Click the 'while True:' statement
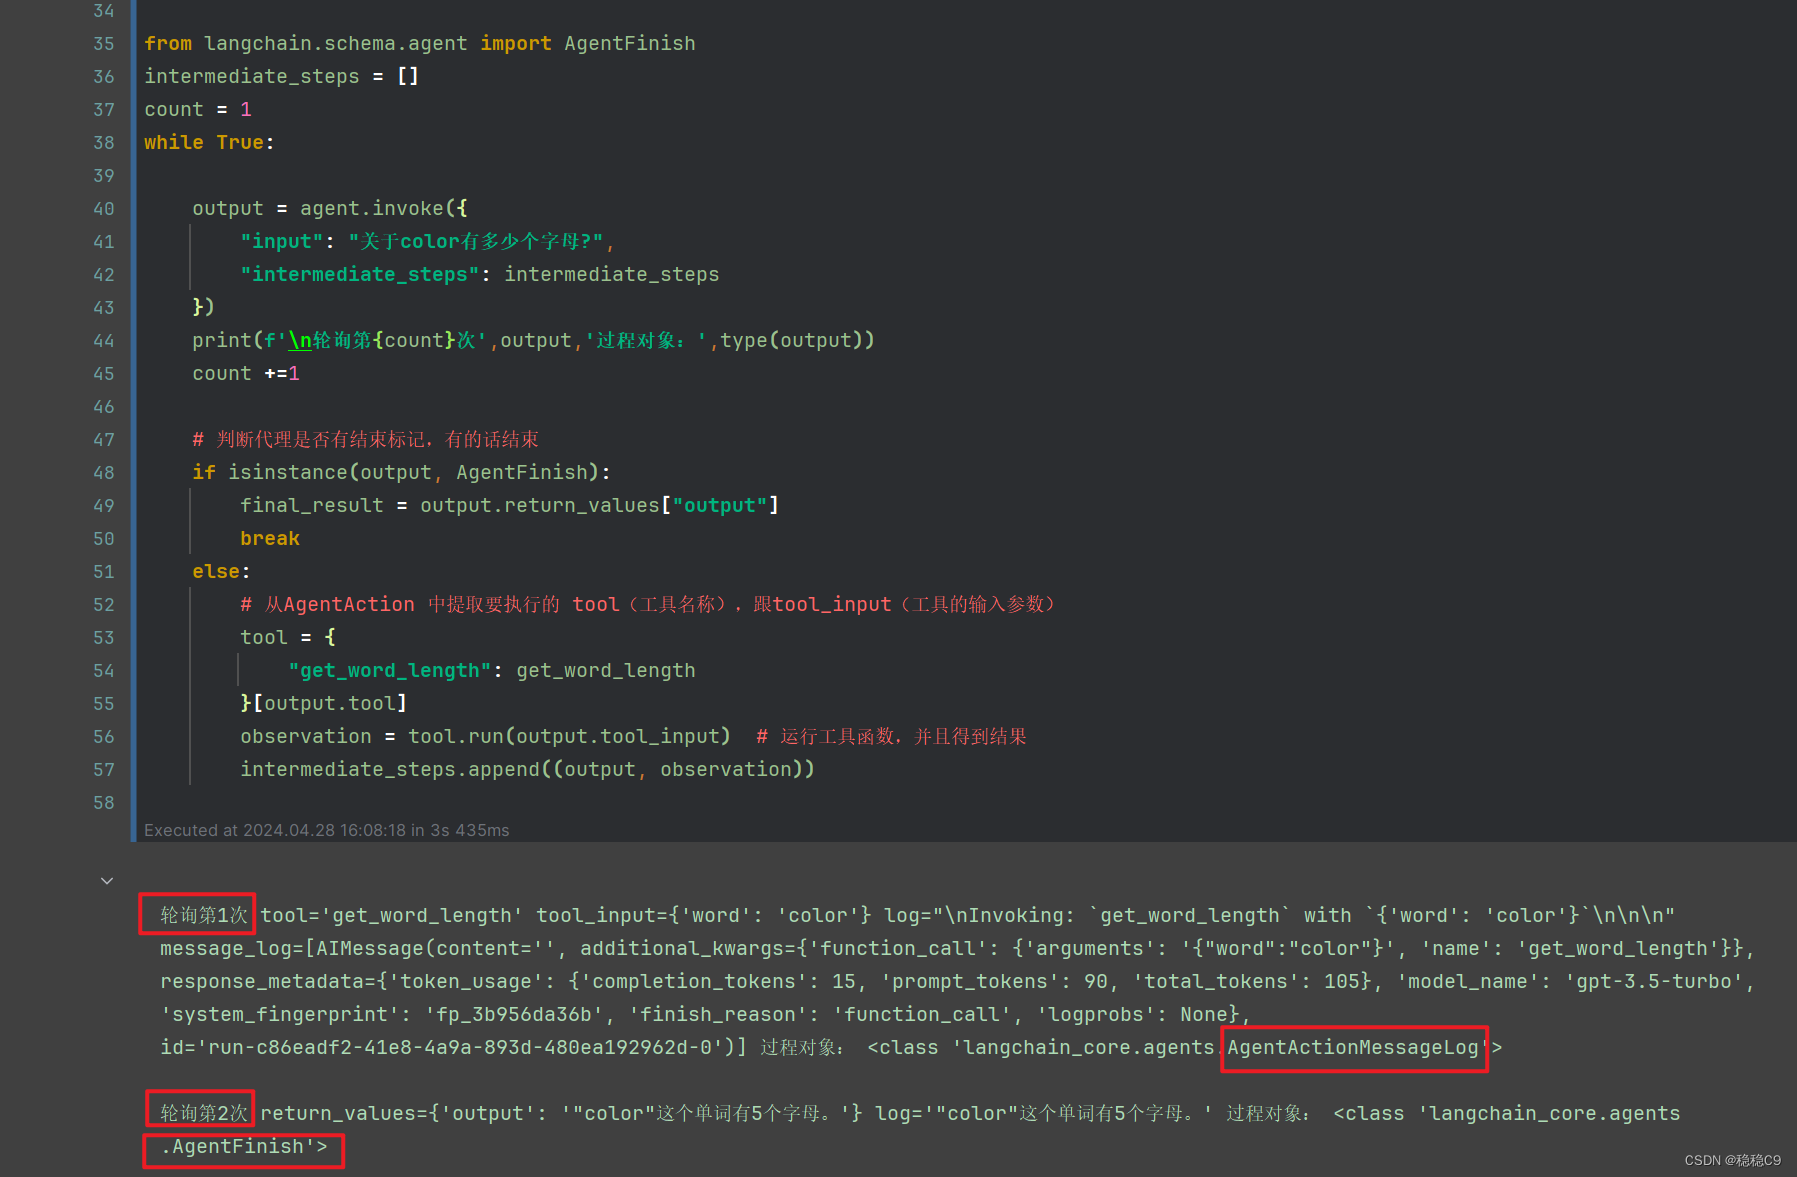 click(x=209, y=143)
